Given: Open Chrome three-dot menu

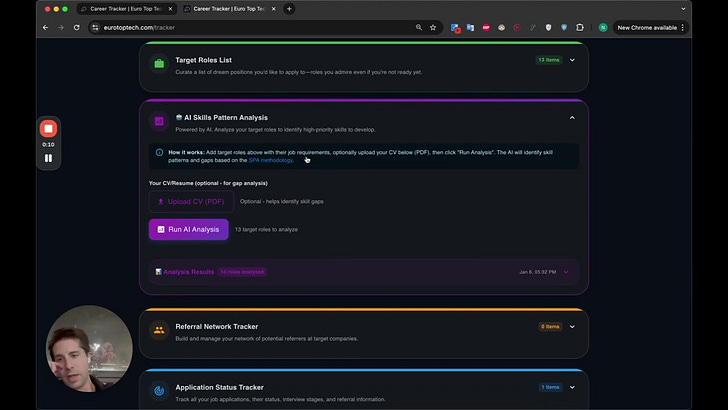Looking at the screenshot, I should pyautogui.click(x=682, y=27).
